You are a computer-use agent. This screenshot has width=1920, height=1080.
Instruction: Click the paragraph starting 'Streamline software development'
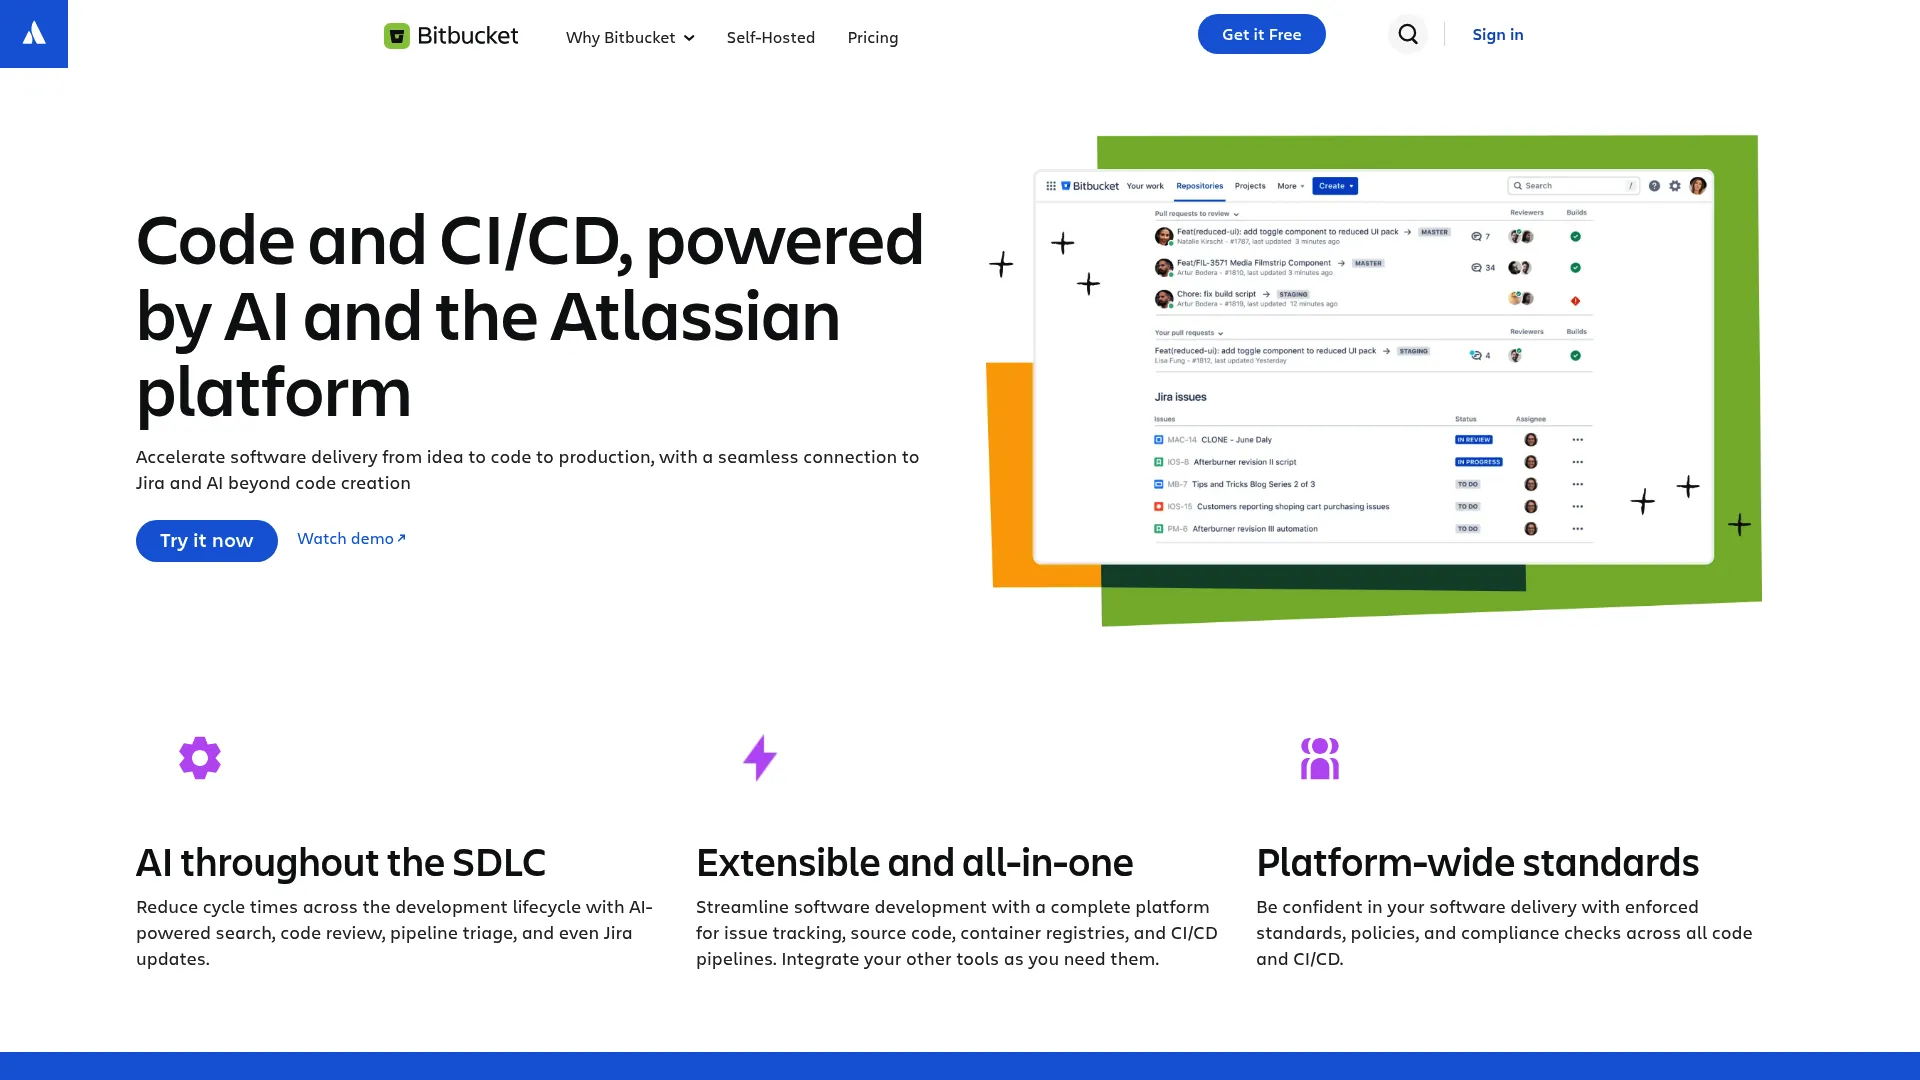tap(957, 932)
